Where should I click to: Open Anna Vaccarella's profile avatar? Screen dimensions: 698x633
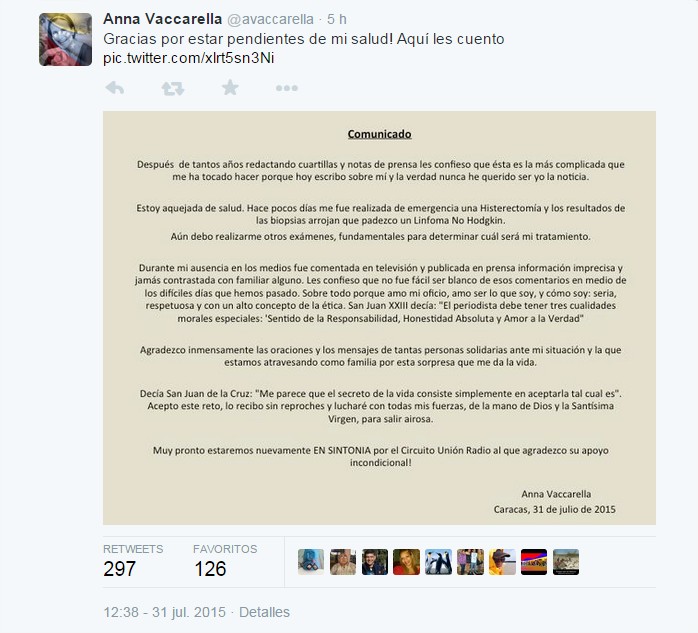click(65, 39)
